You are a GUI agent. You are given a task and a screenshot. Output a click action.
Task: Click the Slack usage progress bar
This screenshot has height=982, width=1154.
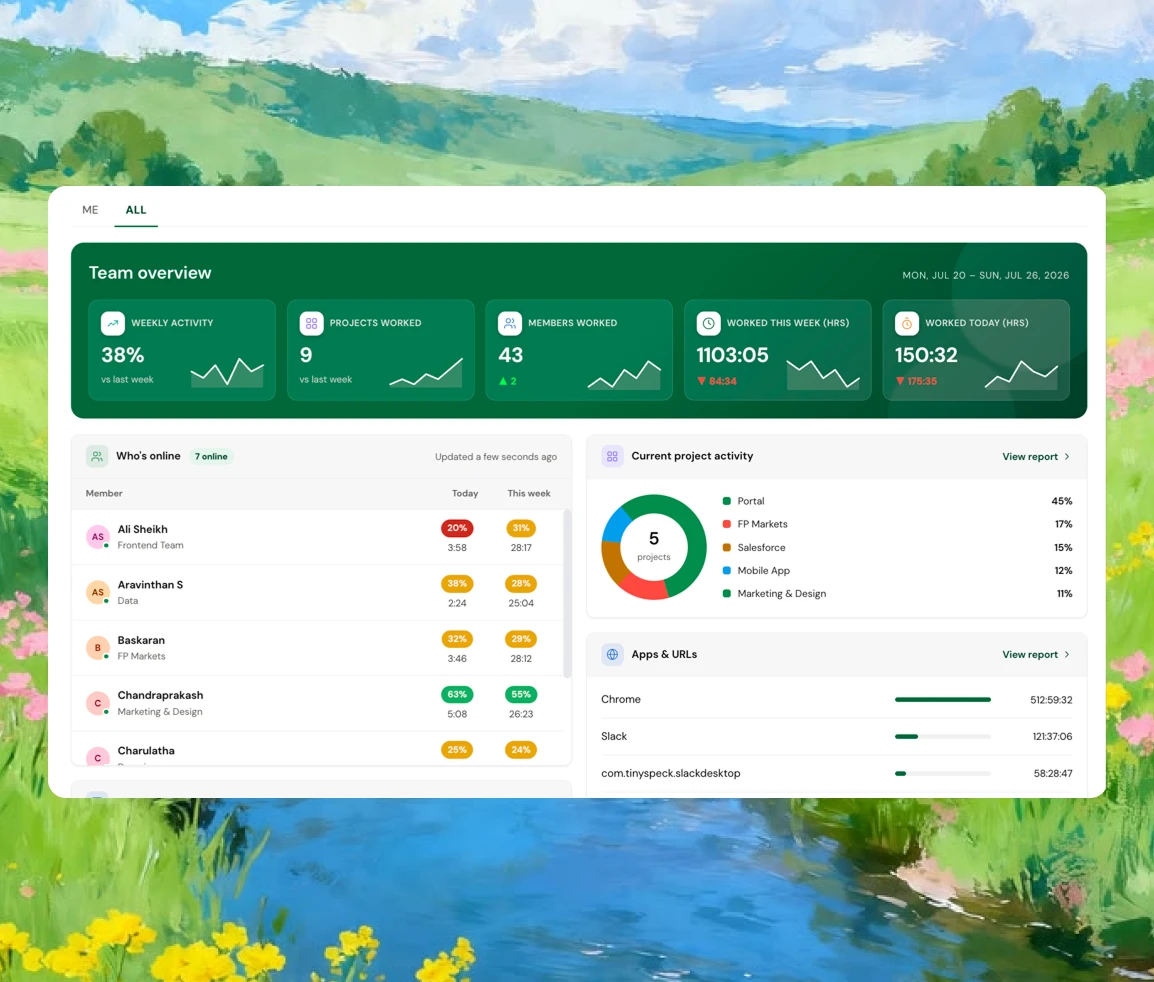[x=943, y=736]
